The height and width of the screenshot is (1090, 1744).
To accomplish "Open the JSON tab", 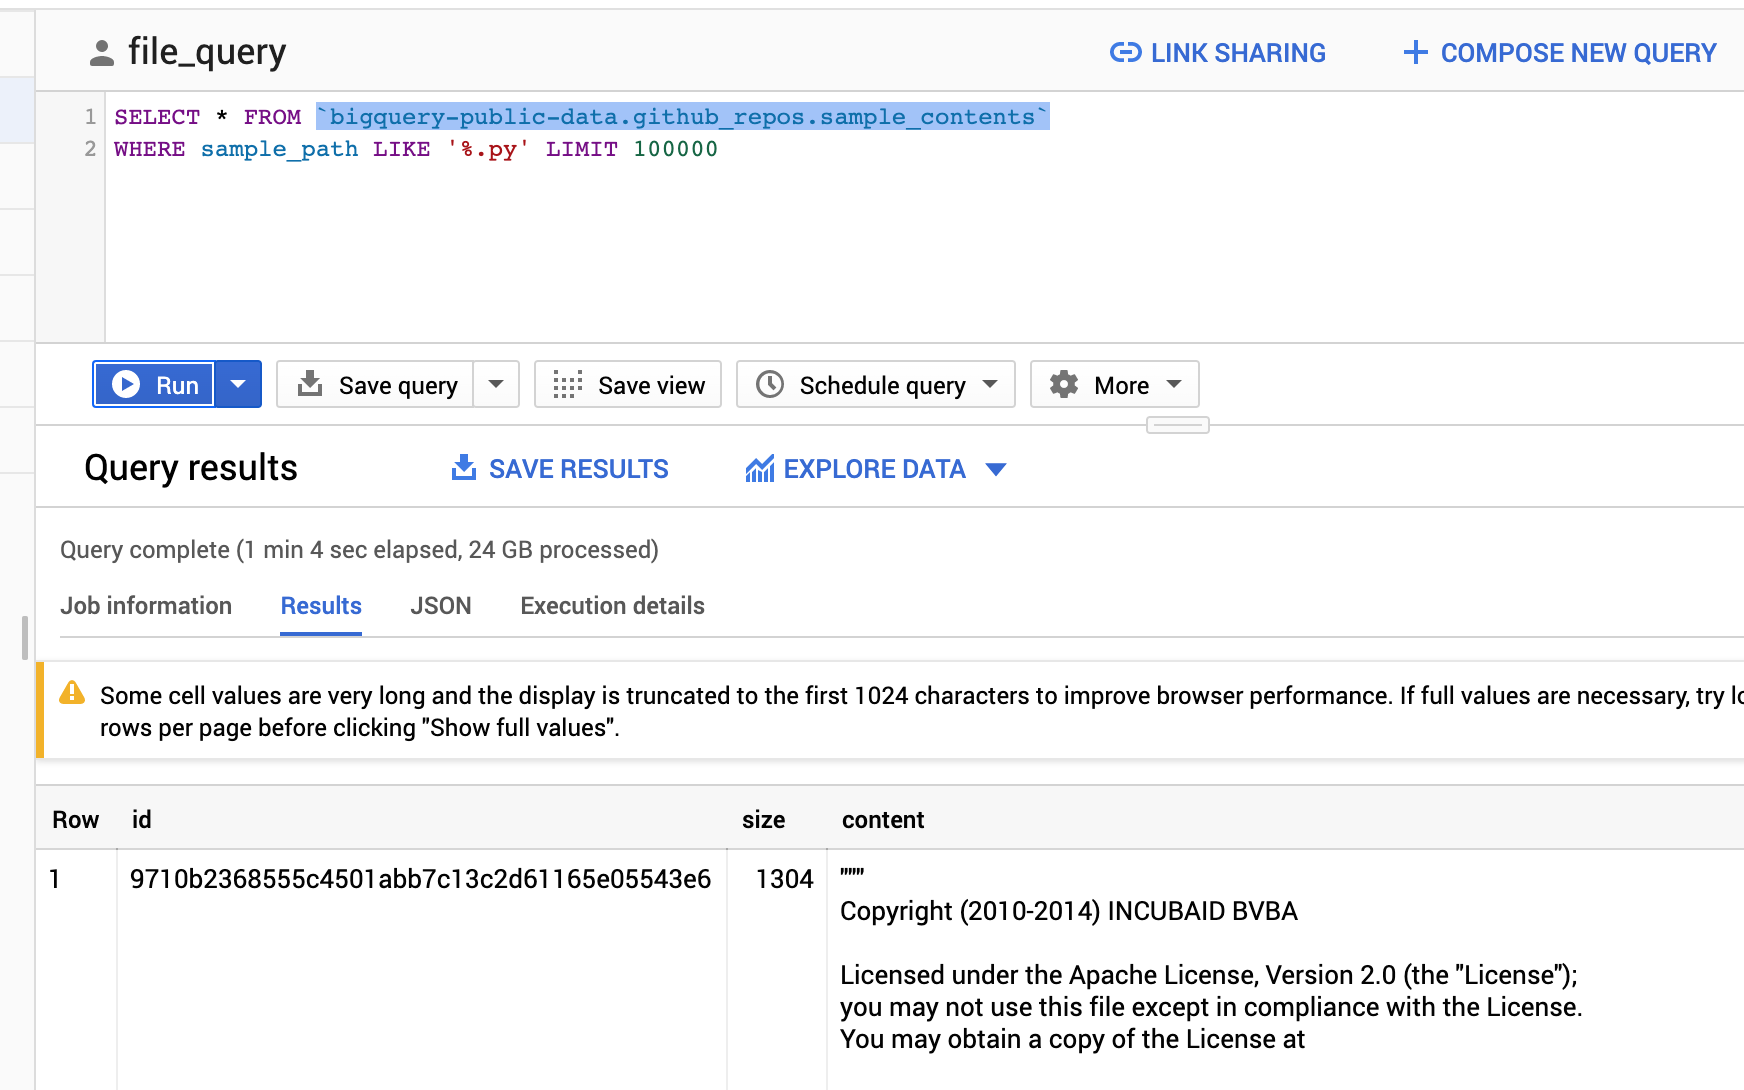I will pos(441,606).
